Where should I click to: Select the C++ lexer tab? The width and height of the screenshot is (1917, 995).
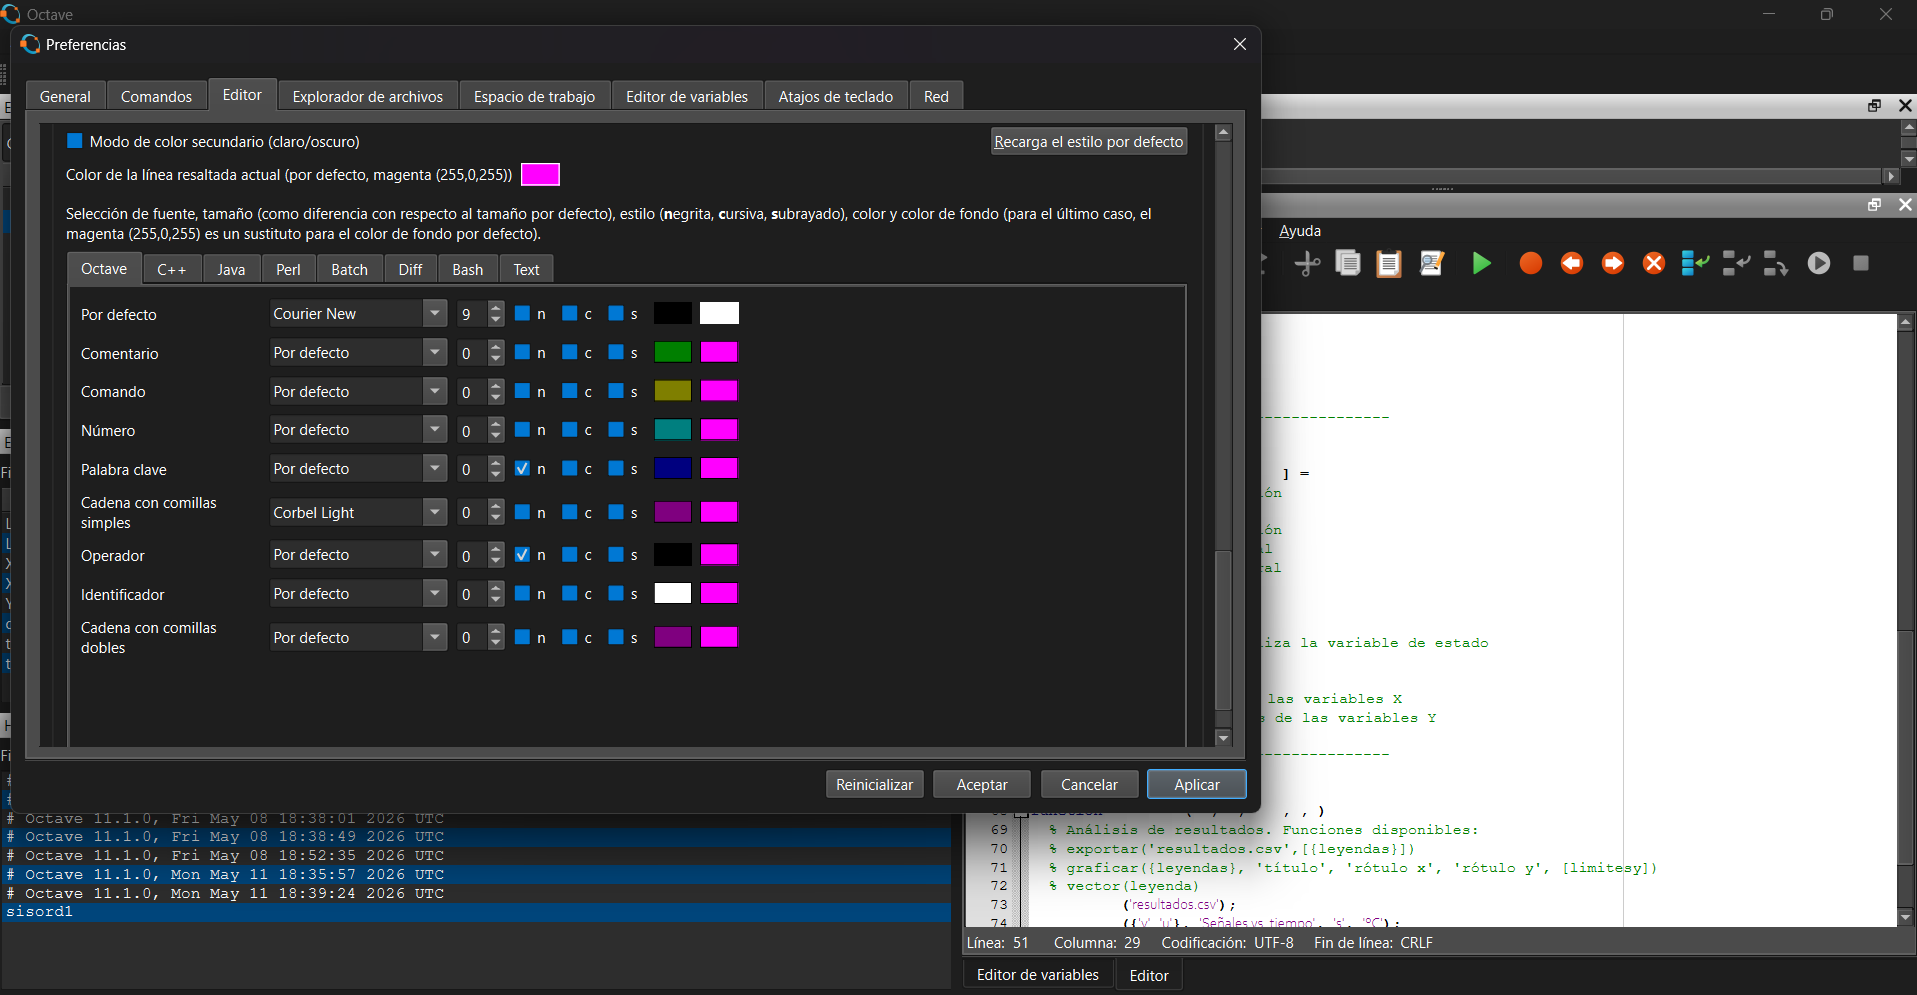pyautogui.click(x=172, y=270)
